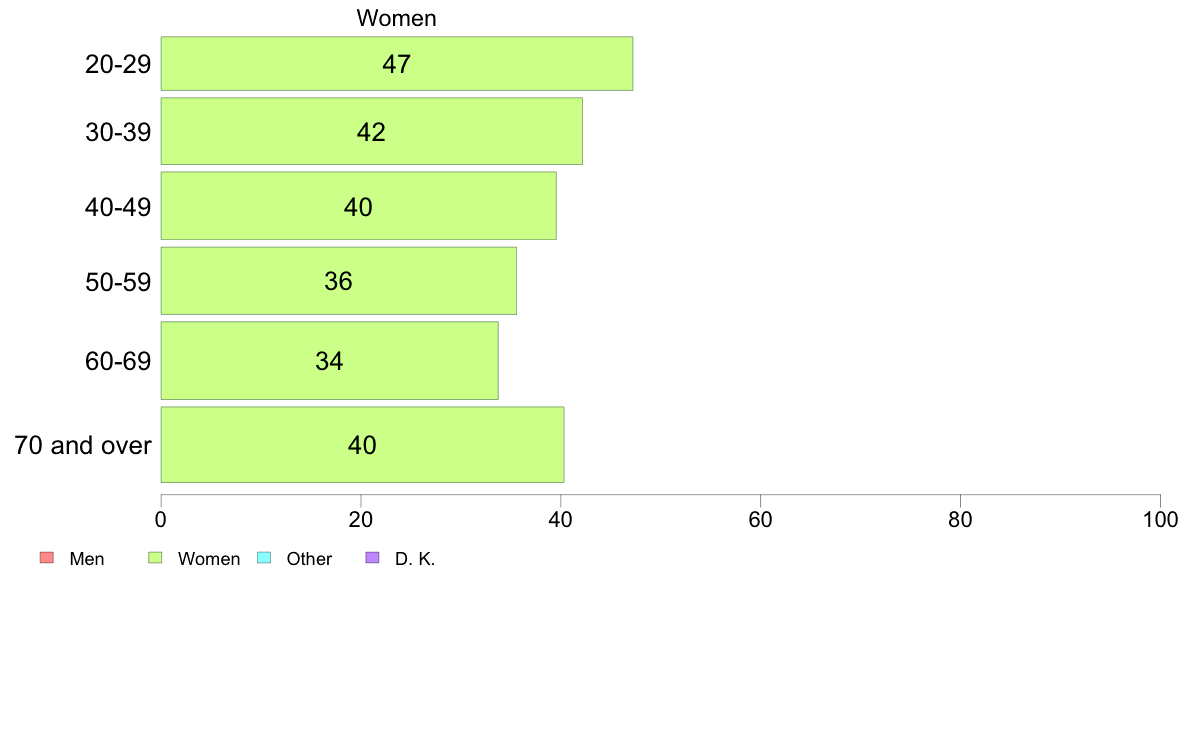Click the Men legend text
The width and height of the screenshot is (1188, 736).
[x=86, y=559]
